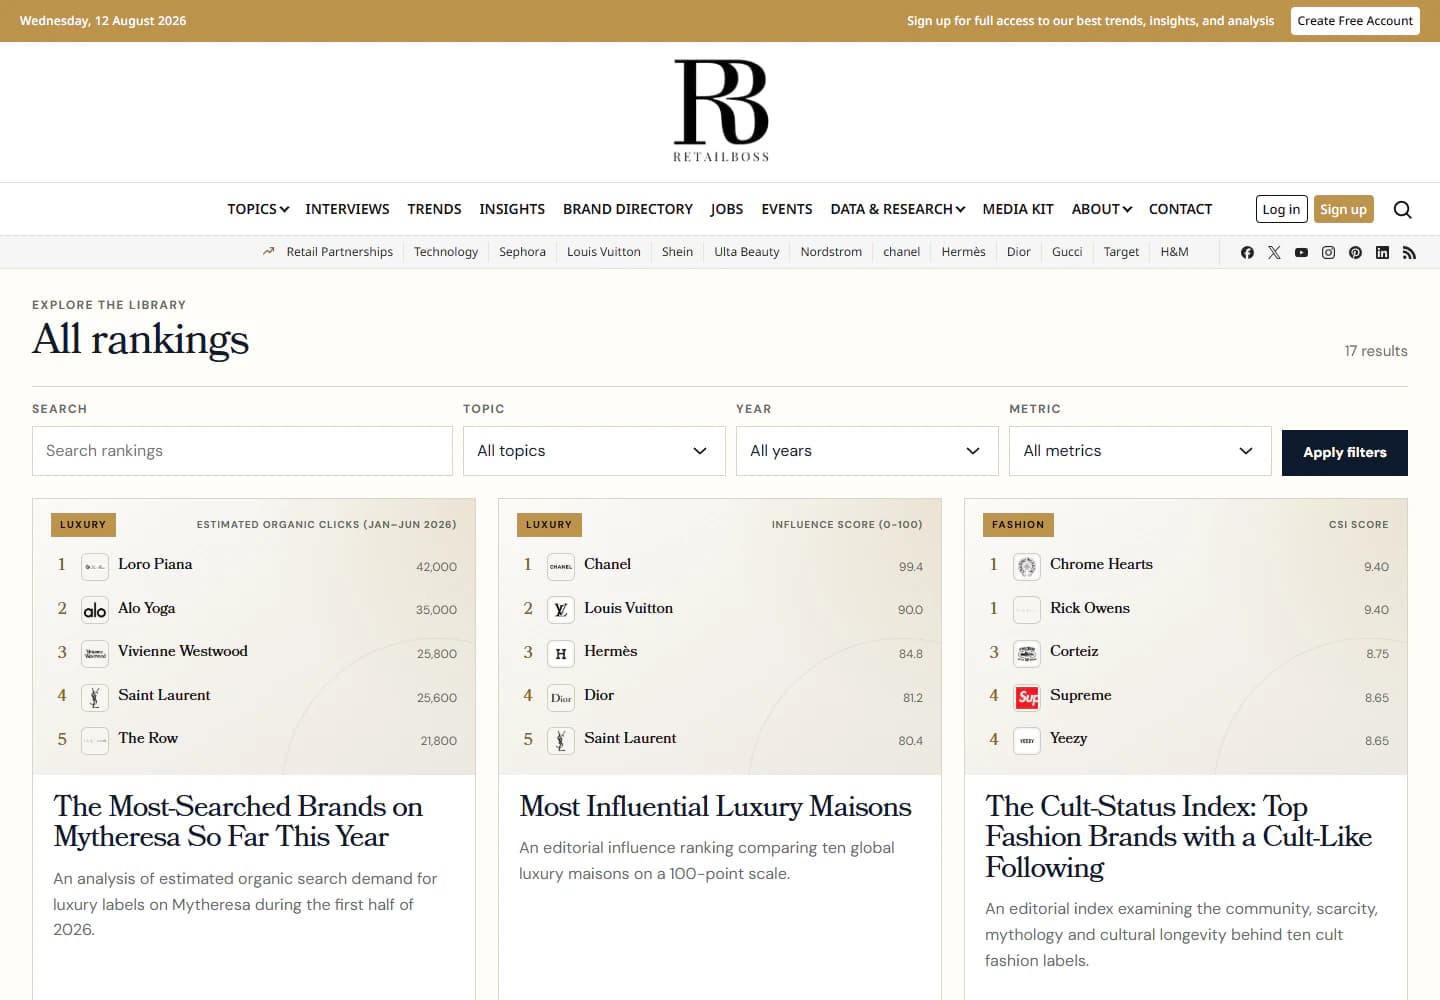Open the Contact nav item
Image resolution: width=1440 pixels, height=1000 pixels.
tap(1180, 209)
